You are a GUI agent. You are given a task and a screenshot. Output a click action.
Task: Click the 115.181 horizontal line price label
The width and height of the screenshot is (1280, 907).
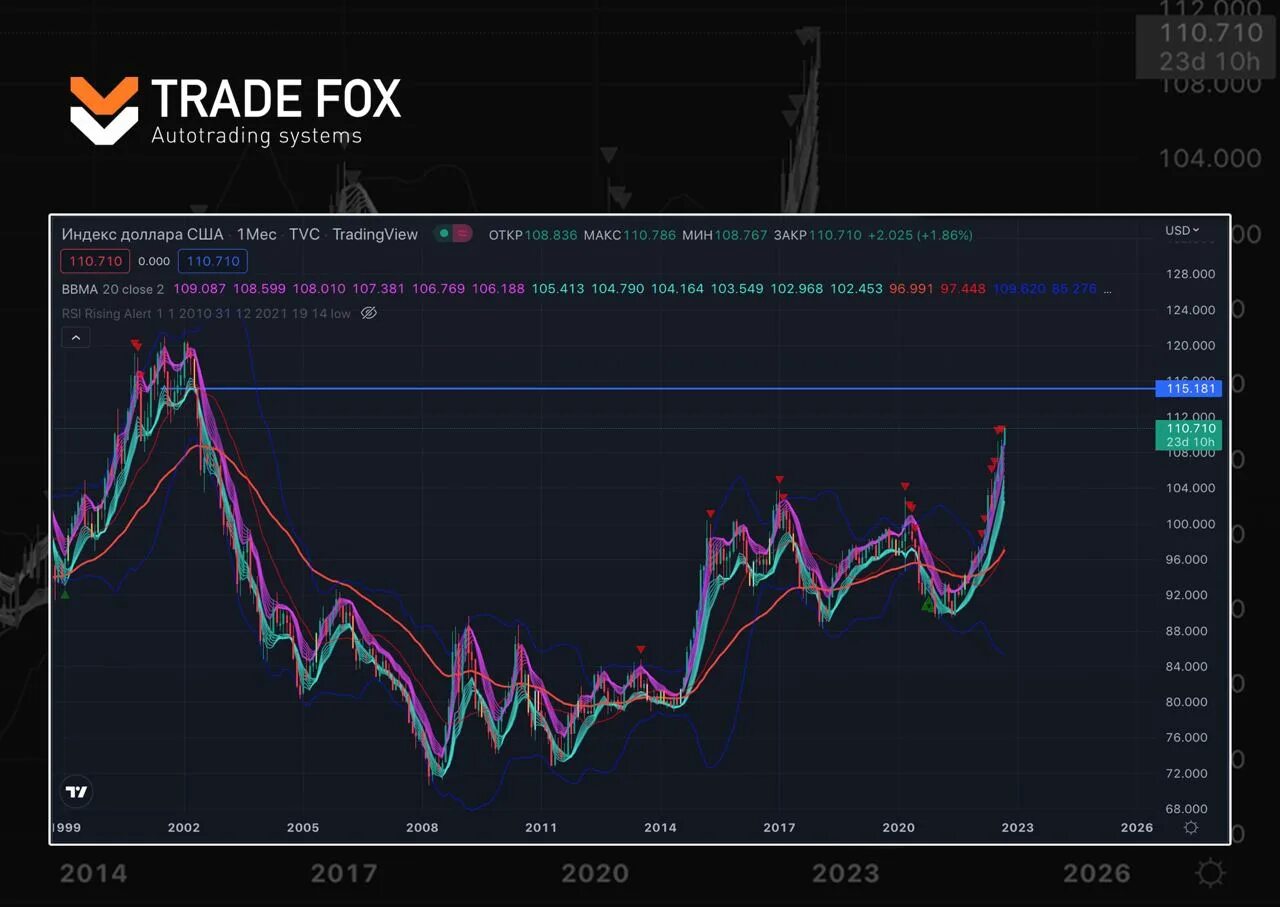[x=1187, y=388]
